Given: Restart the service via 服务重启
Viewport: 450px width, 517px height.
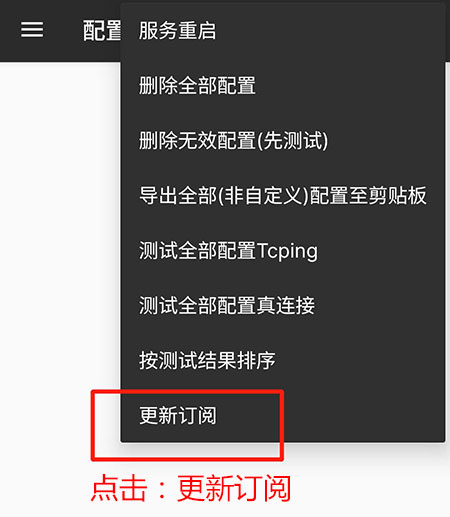Looking at the screenshot, I should coord(283,31).
